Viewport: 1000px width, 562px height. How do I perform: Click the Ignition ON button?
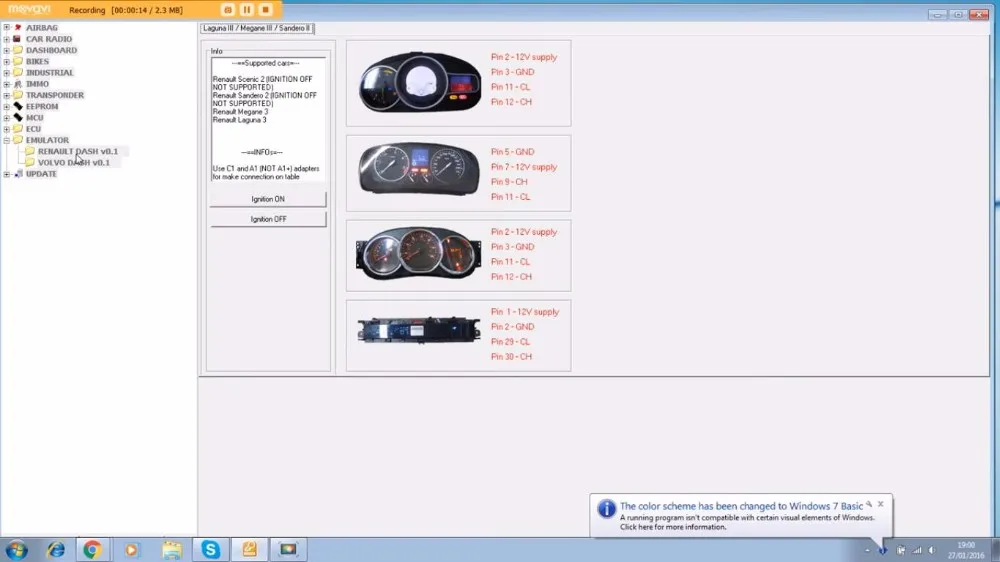(x=268, y=199)
